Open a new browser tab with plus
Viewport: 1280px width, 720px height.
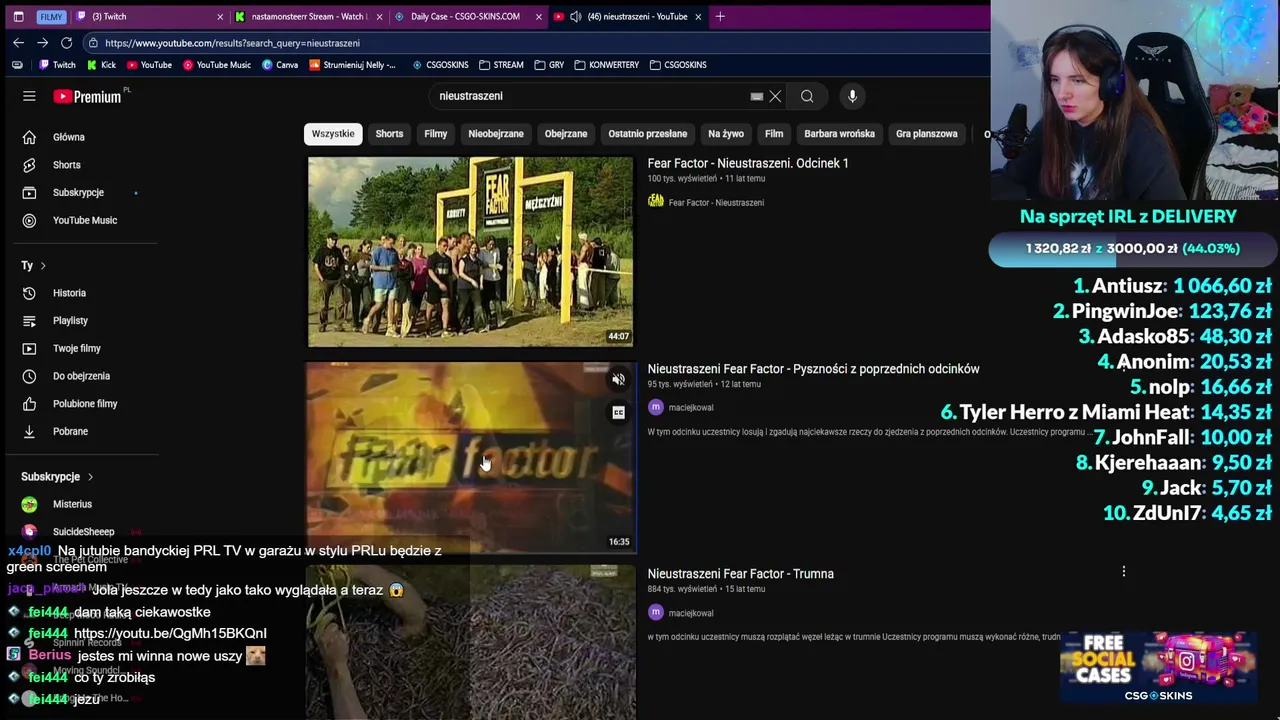720,16
